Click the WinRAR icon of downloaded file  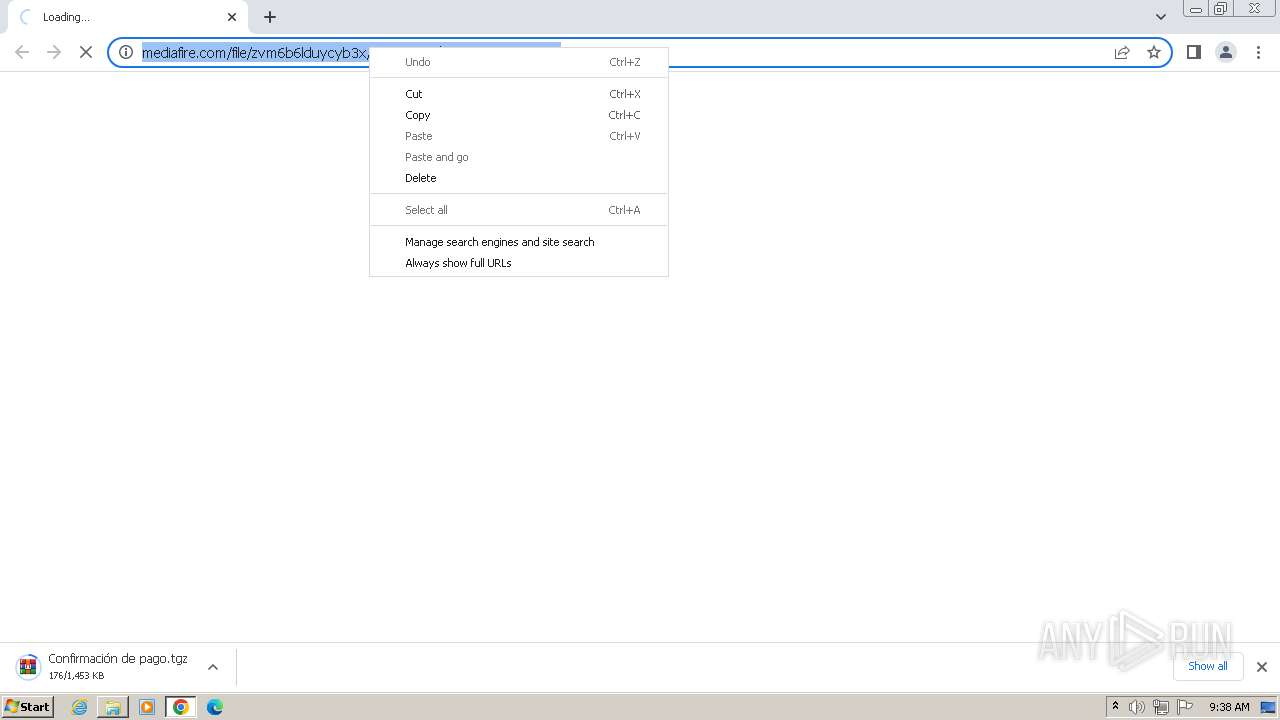(28, 666)
